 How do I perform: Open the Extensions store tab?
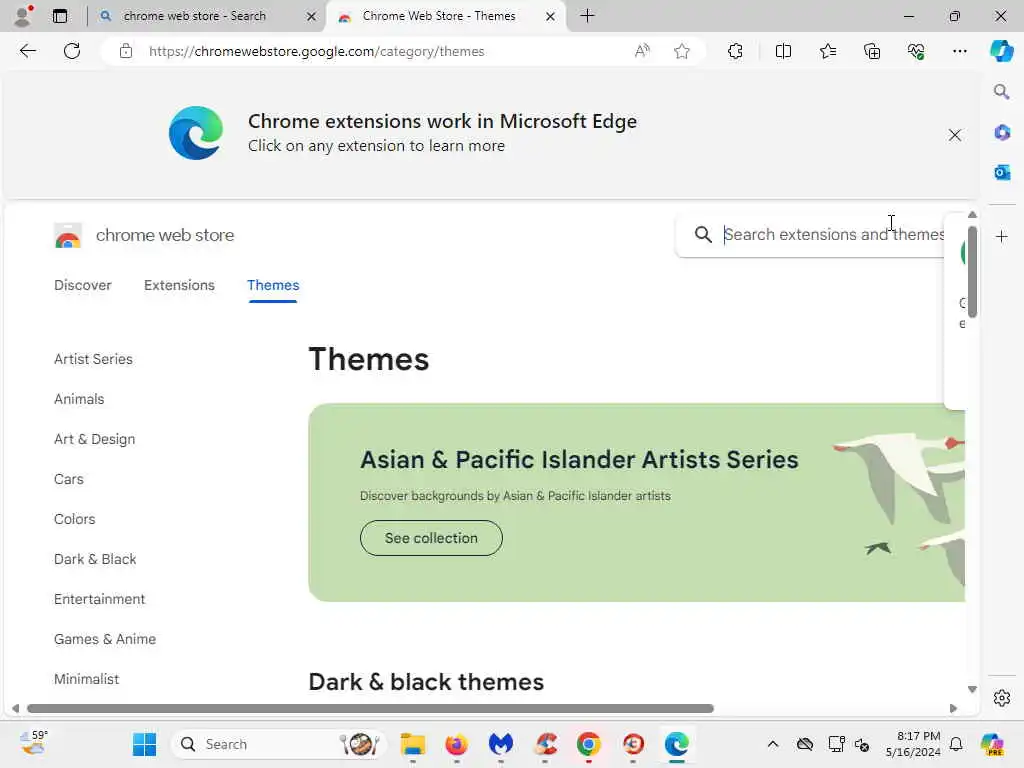[x=179, y=285]
